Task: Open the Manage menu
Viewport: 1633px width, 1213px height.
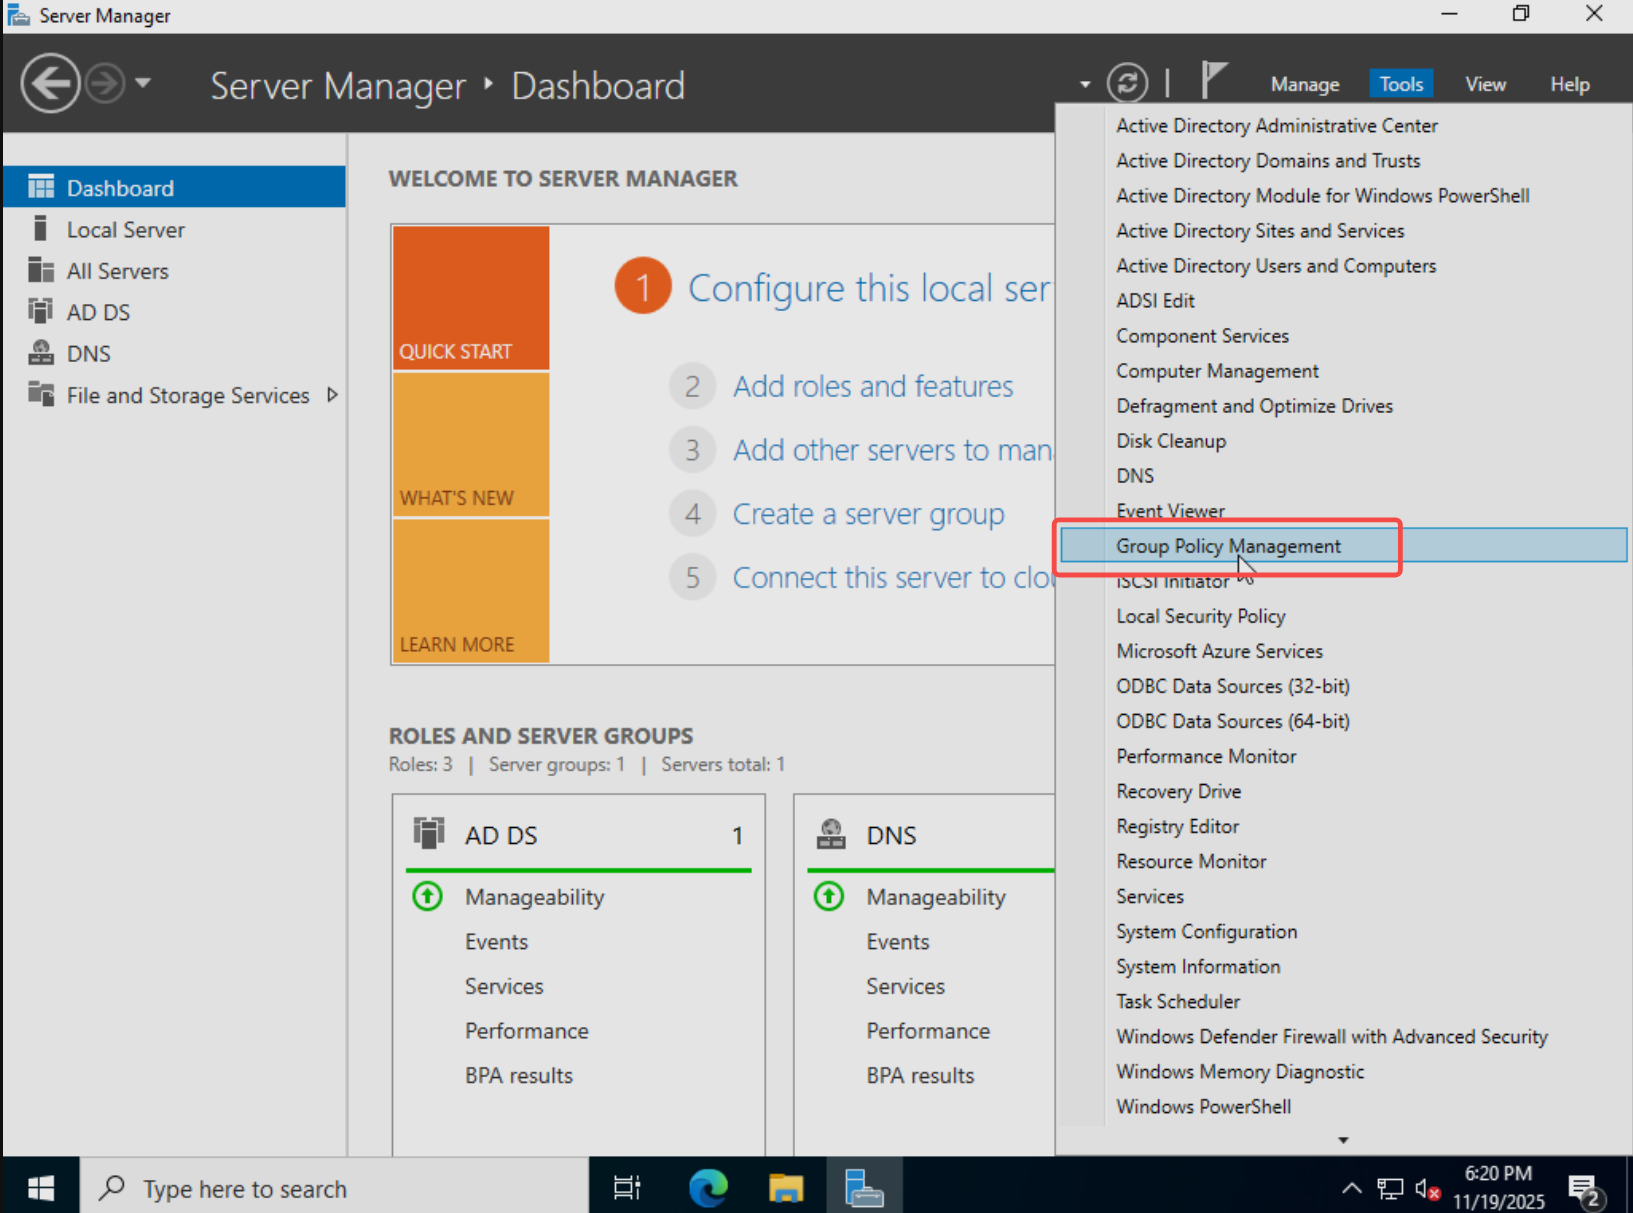Action: coord(1304,85)
